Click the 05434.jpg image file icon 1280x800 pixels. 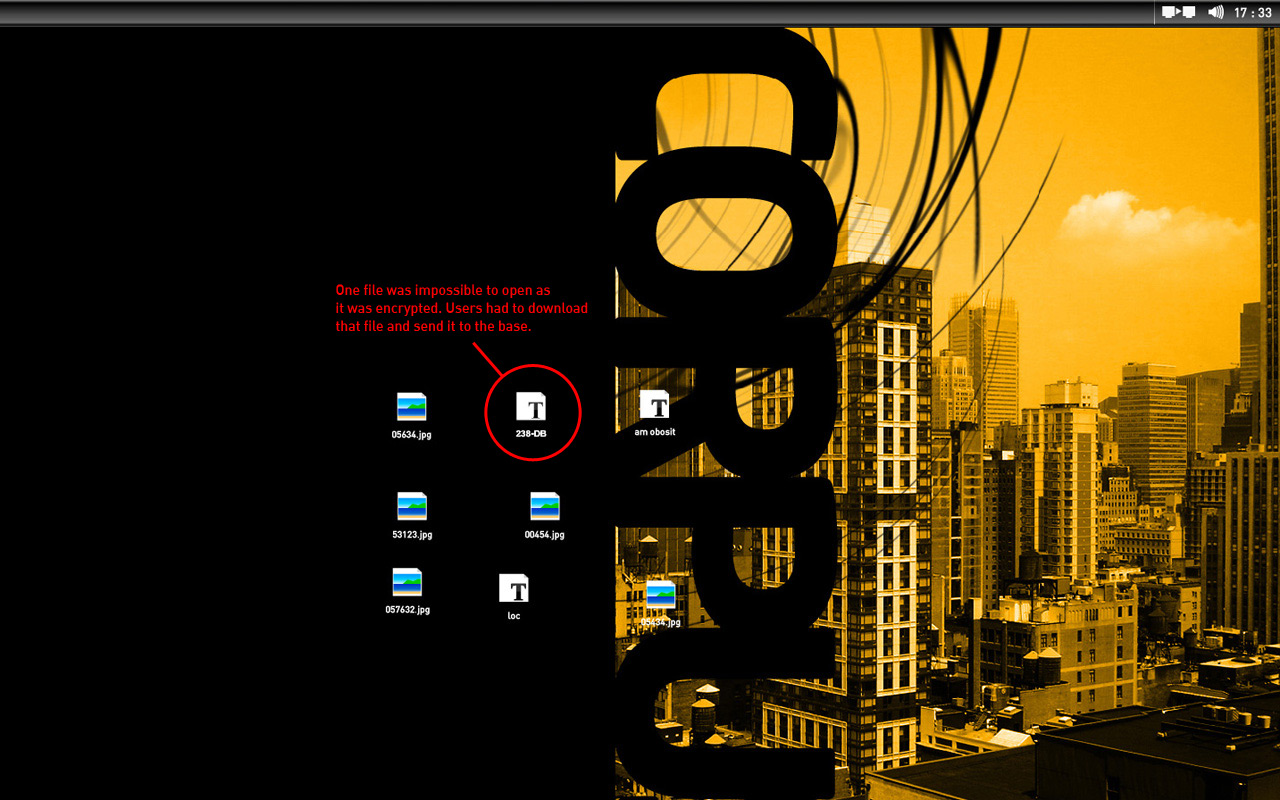661,594
